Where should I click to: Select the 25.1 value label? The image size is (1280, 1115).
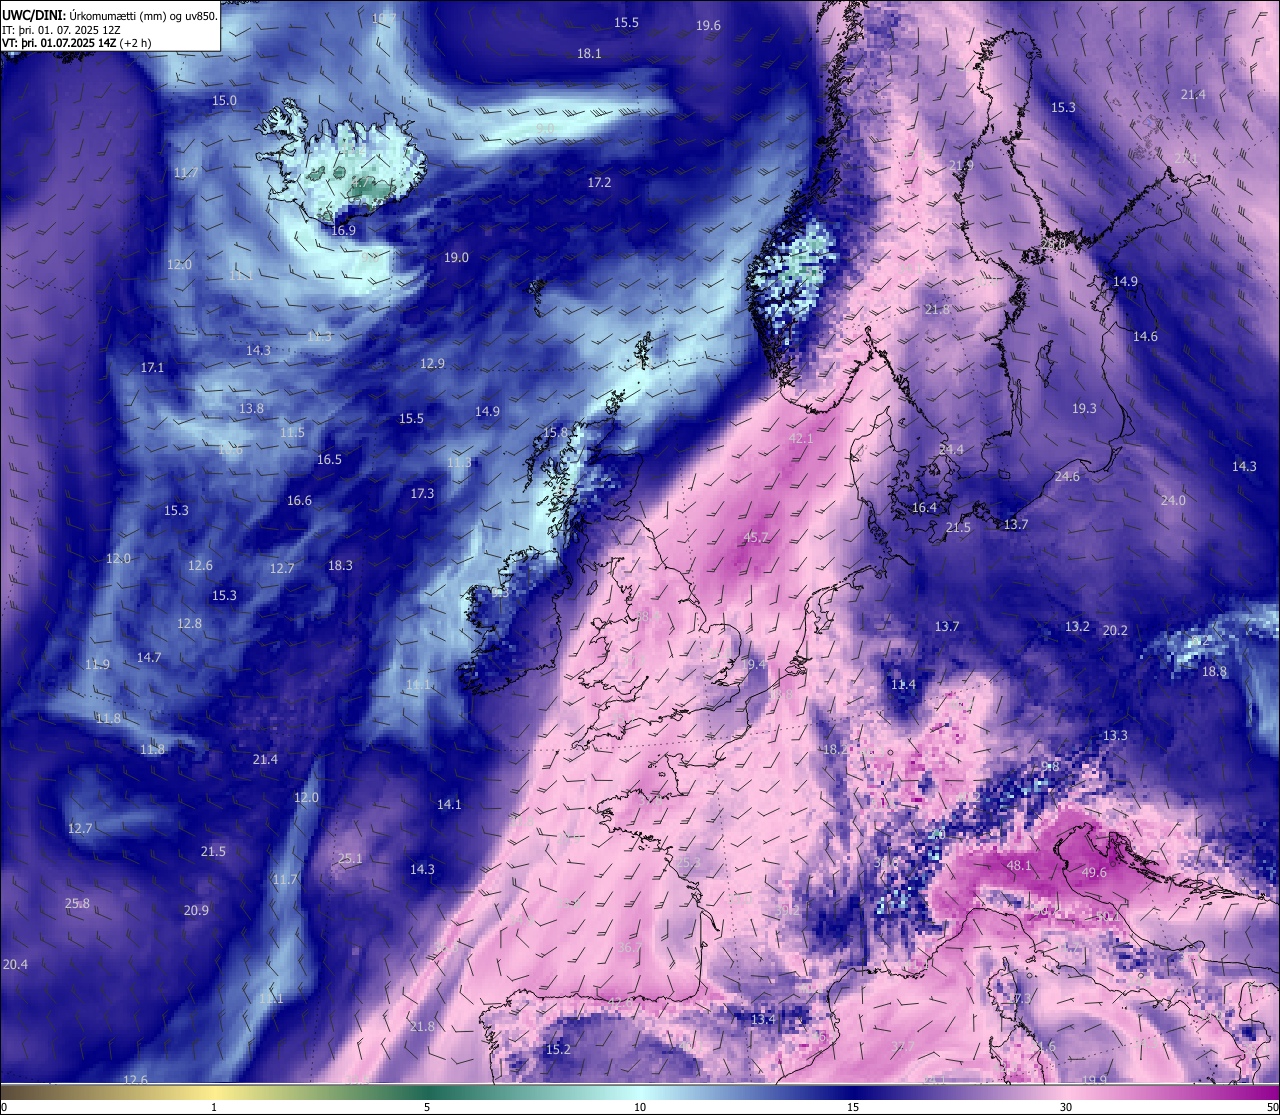click(350, 859)
